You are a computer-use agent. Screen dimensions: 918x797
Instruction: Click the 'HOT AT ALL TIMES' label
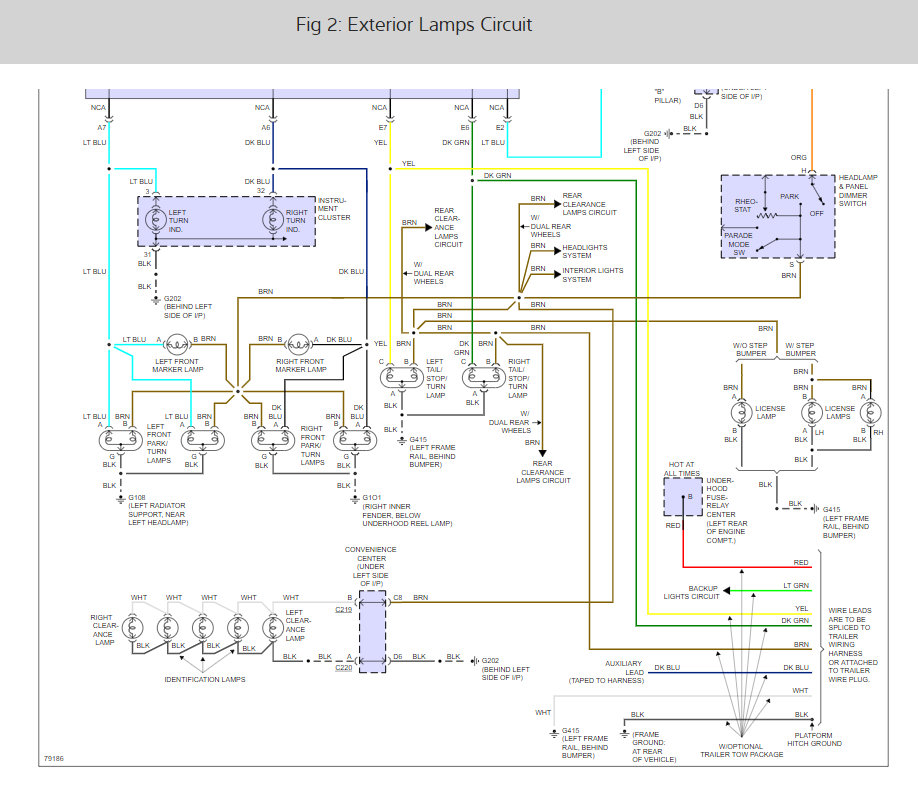pos(681,468)
